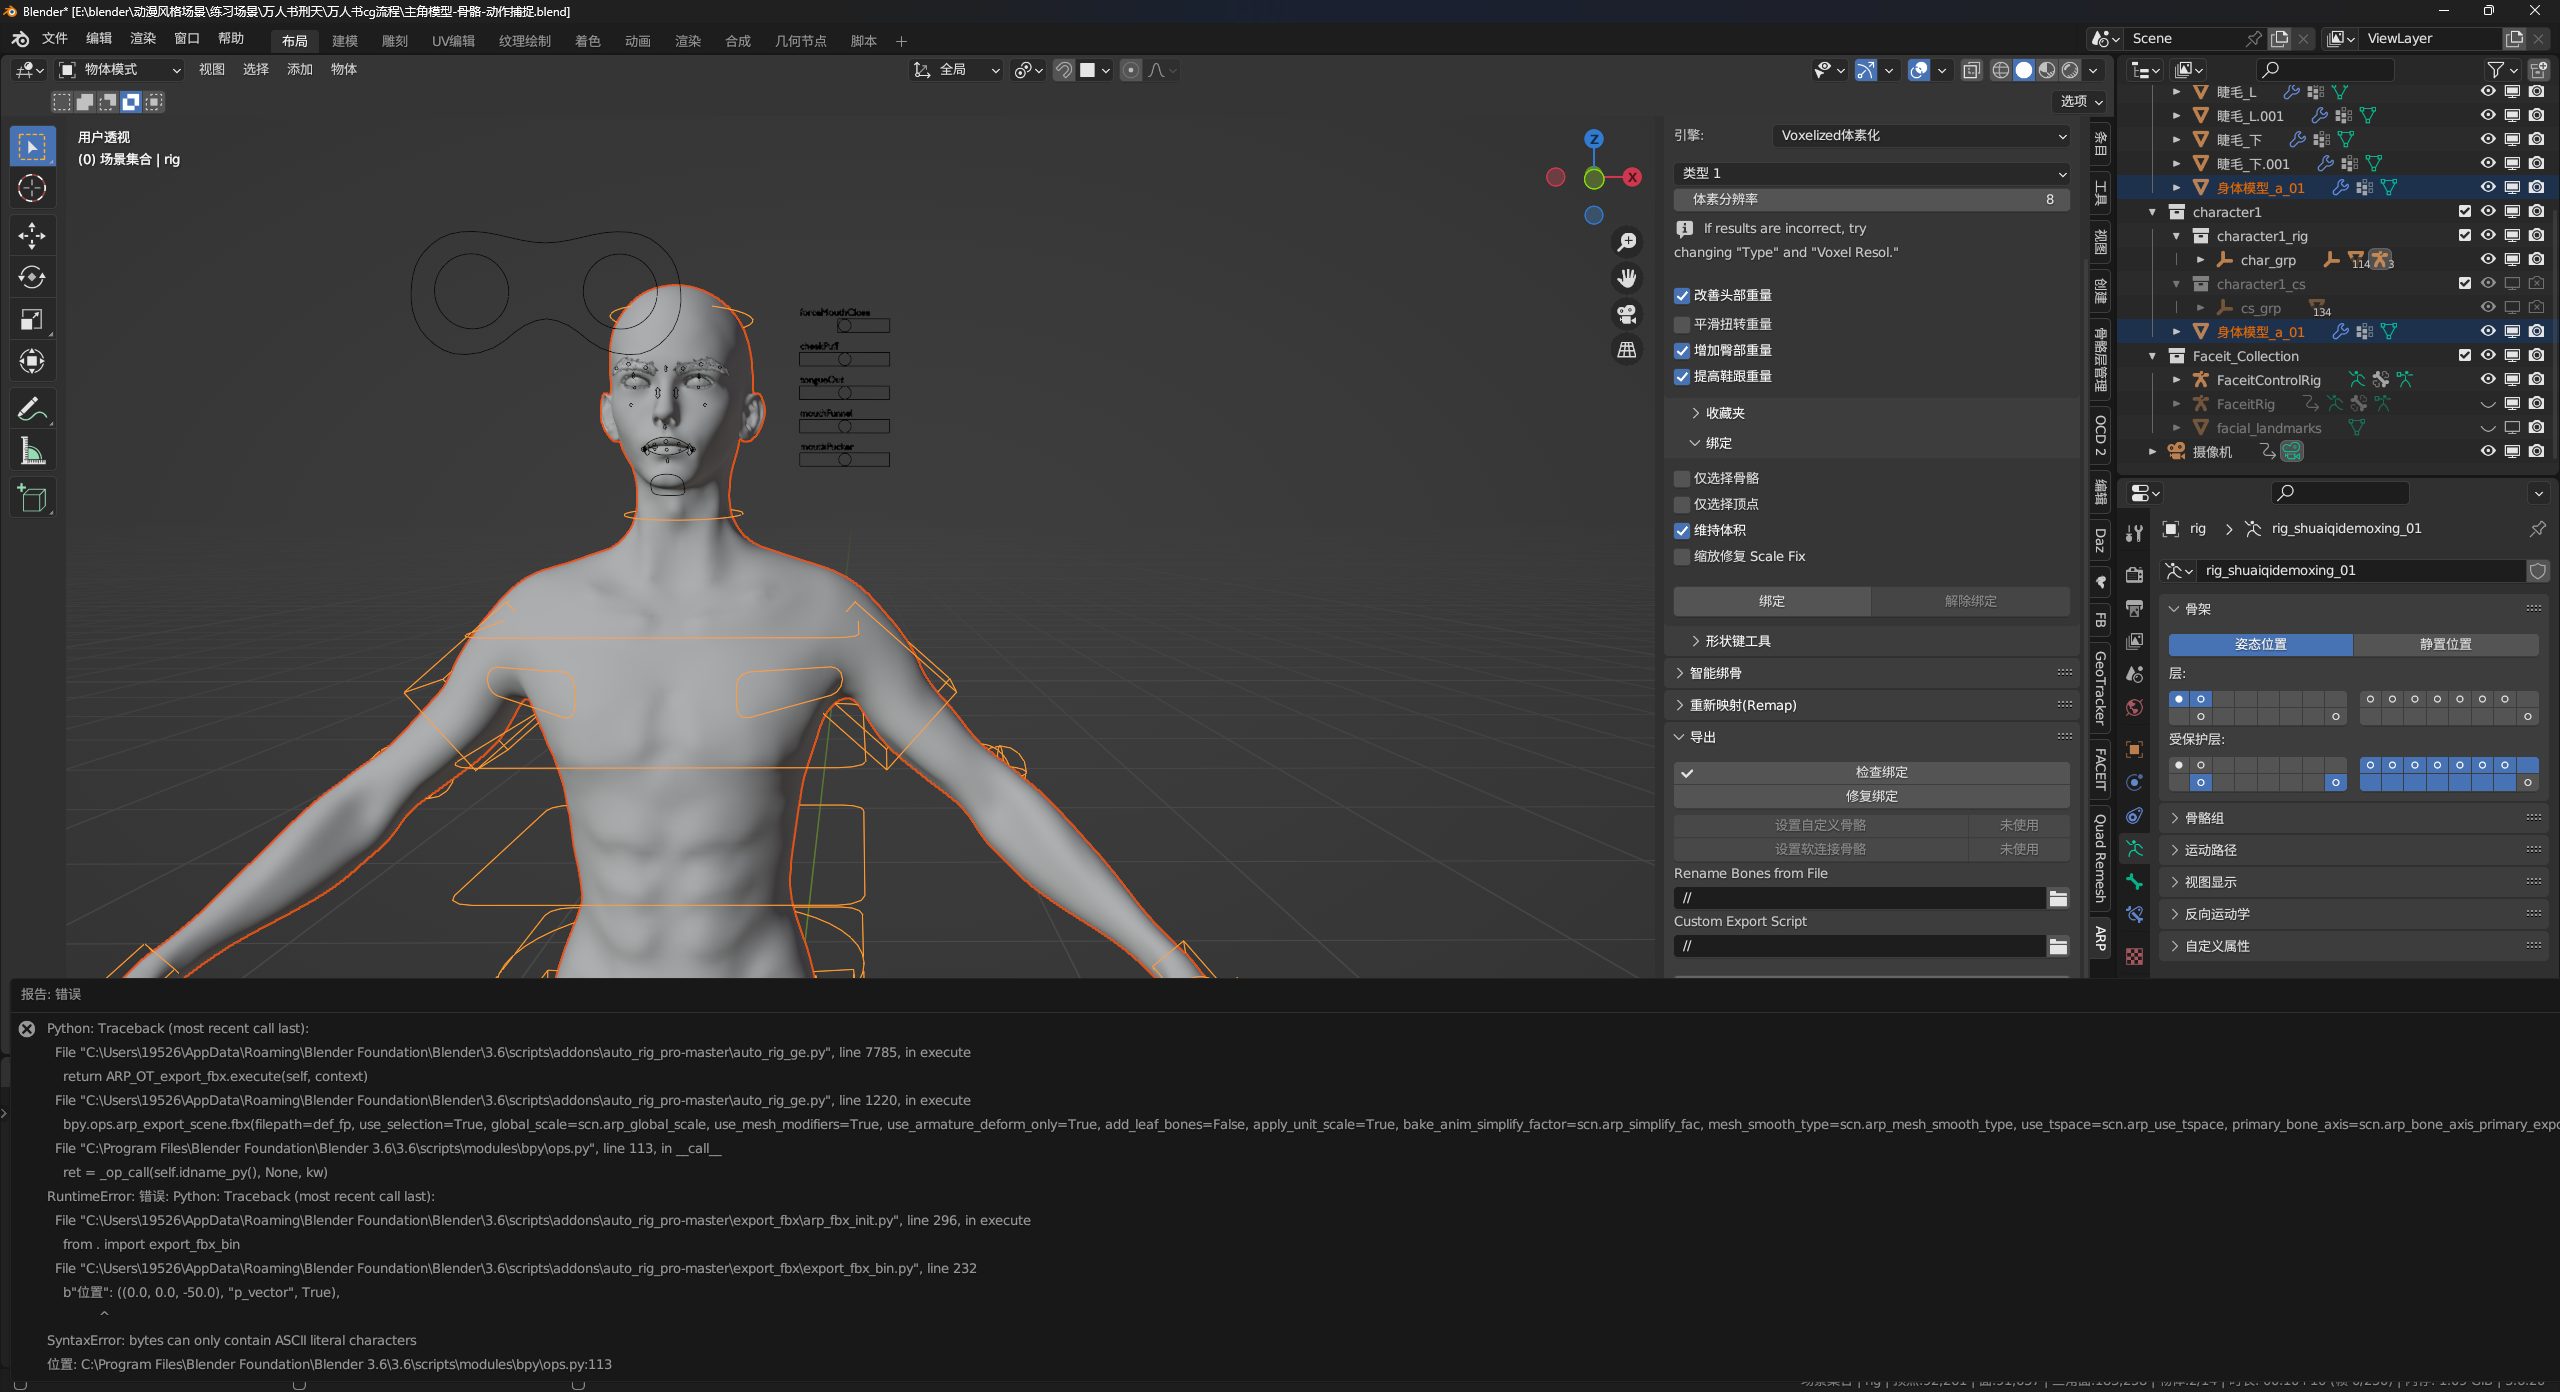Viewport: 2560px width, 1392px height.
Task: Select the Add Cube tool
Action: (x=32, y=498)
